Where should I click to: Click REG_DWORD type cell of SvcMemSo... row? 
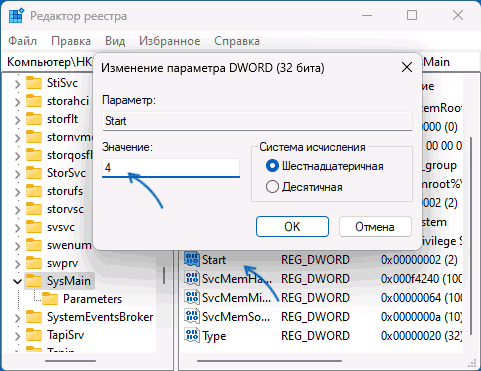(315, 317)
